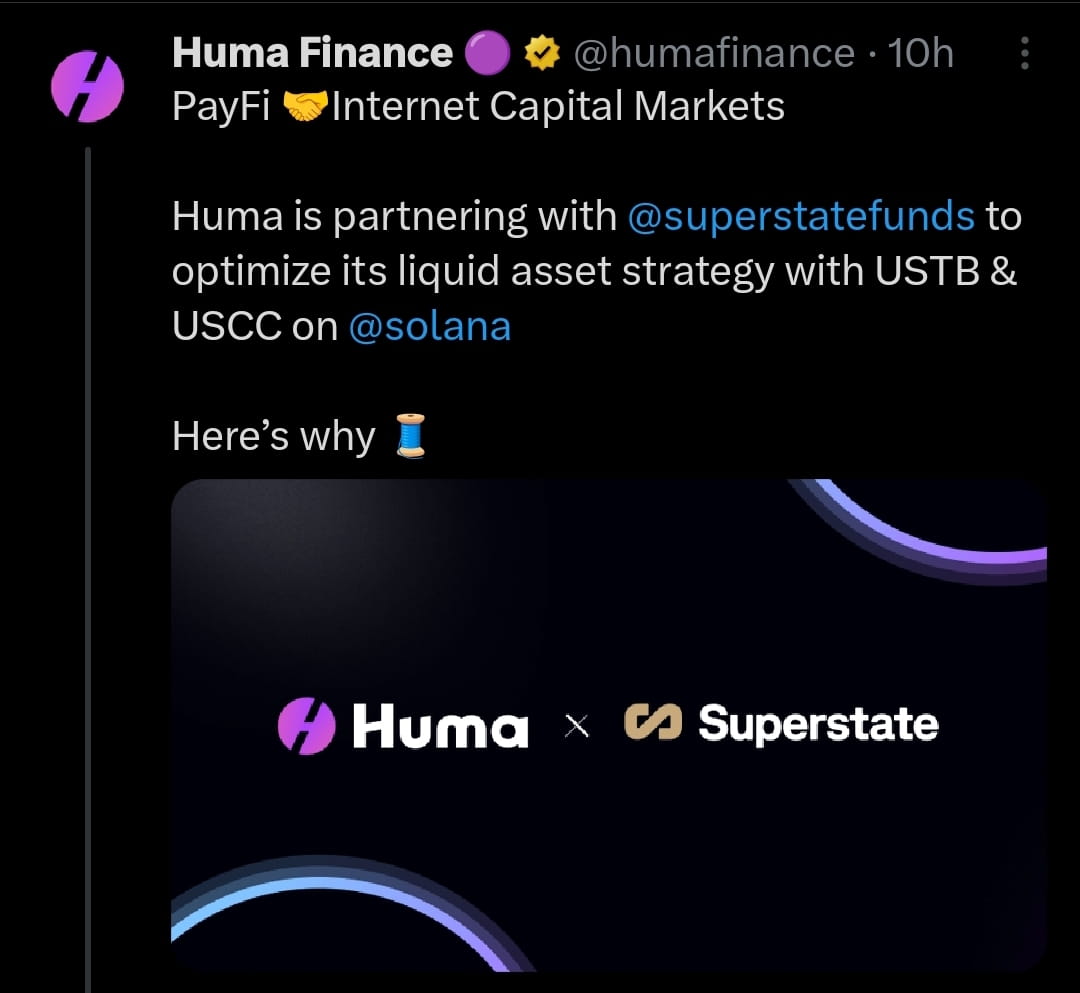Open the Huma Finance profile avatar
This screenshot has height=993, width=1080.
87,87
